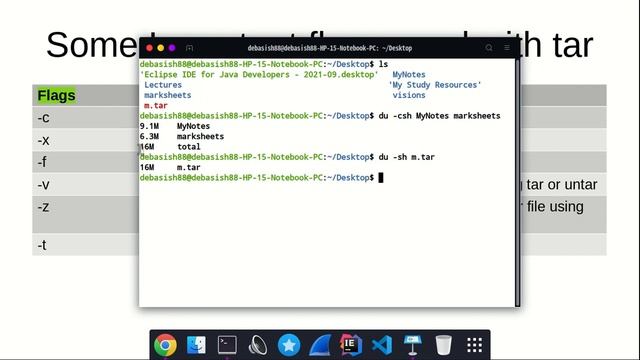
Task: Click the terminal search magnifier icon
Action: point(489,48)
